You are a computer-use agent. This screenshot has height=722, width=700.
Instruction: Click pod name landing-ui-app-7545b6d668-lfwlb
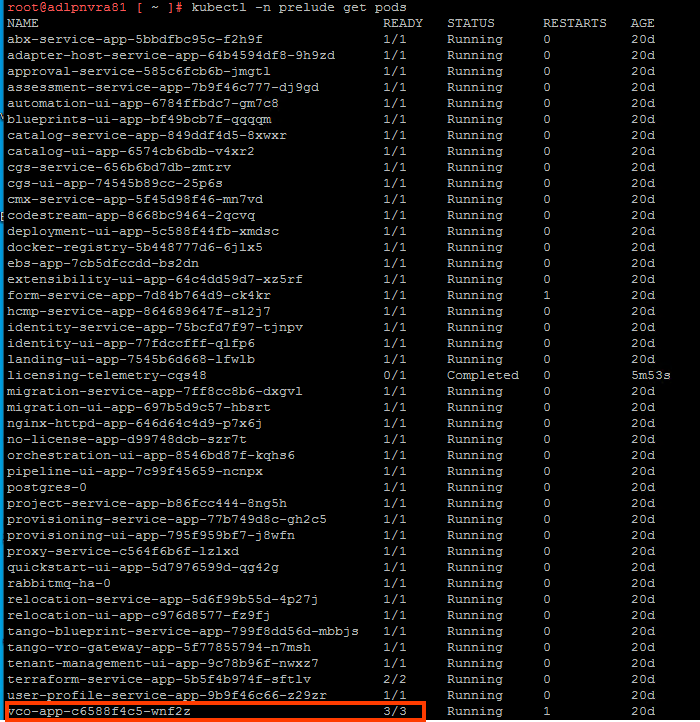click(x=131, y=359)
